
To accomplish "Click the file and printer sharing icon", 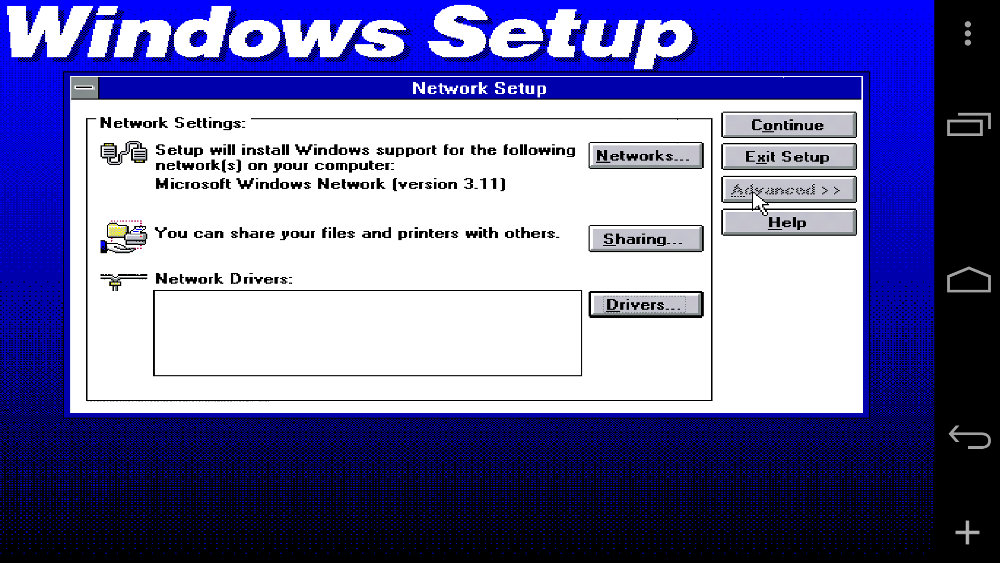I will 123,236.
